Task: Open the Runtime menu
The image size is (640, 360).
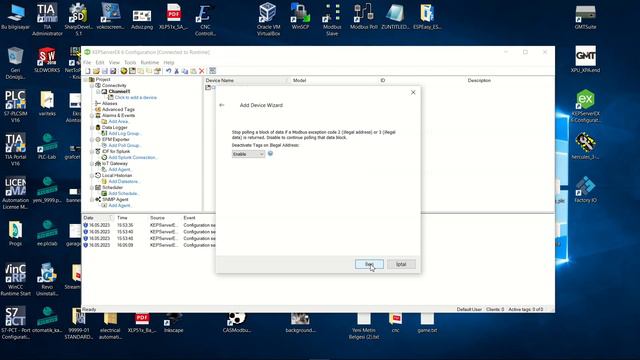Action: point(150,62)
